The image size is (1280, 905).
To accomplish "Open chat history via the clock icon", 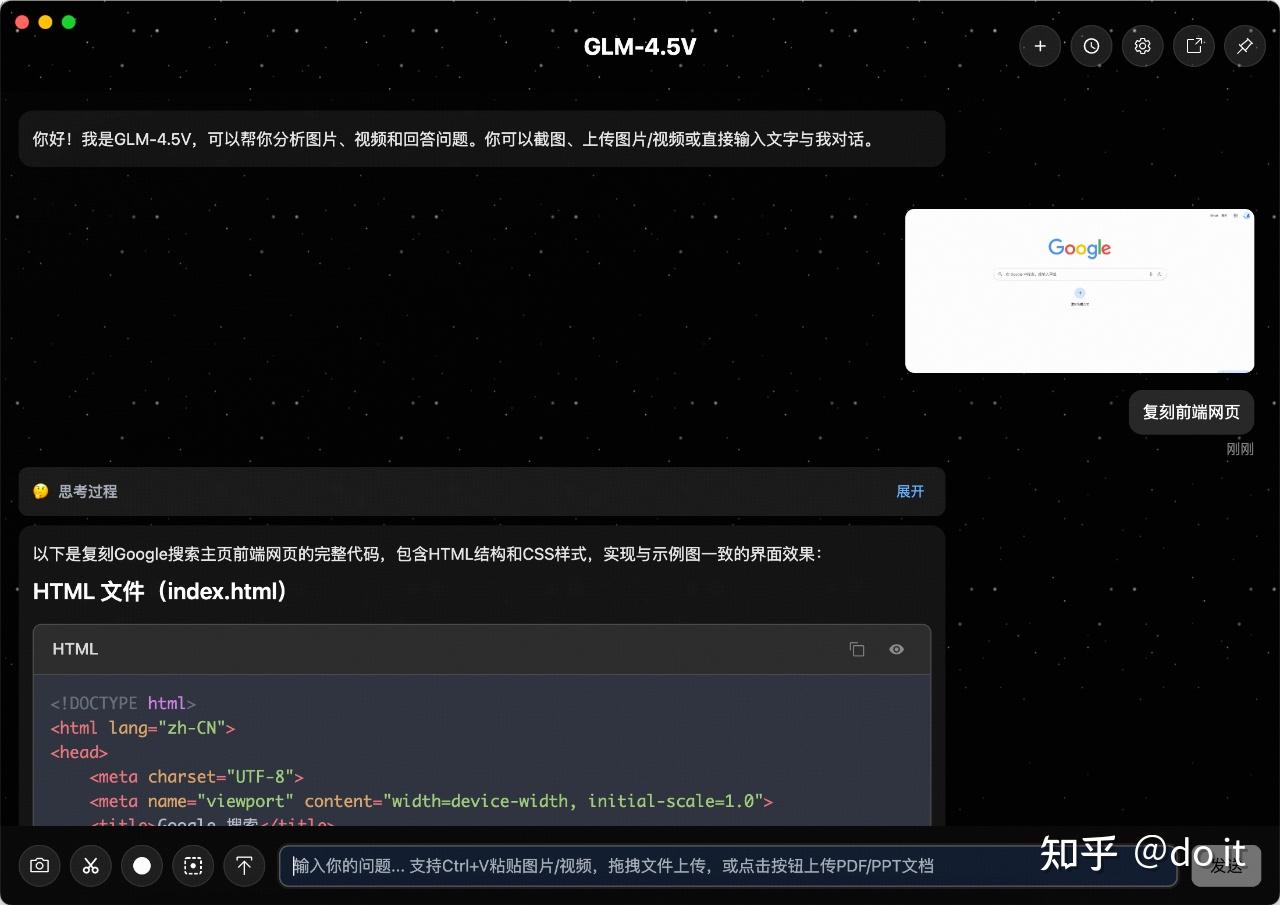I will (x=1091, y=46).
